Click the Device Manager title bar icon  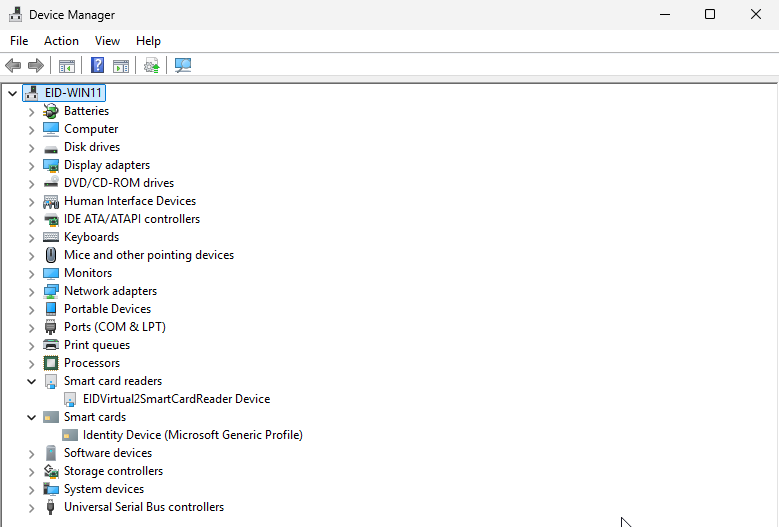pyautogui.click(x=15, y=14)
